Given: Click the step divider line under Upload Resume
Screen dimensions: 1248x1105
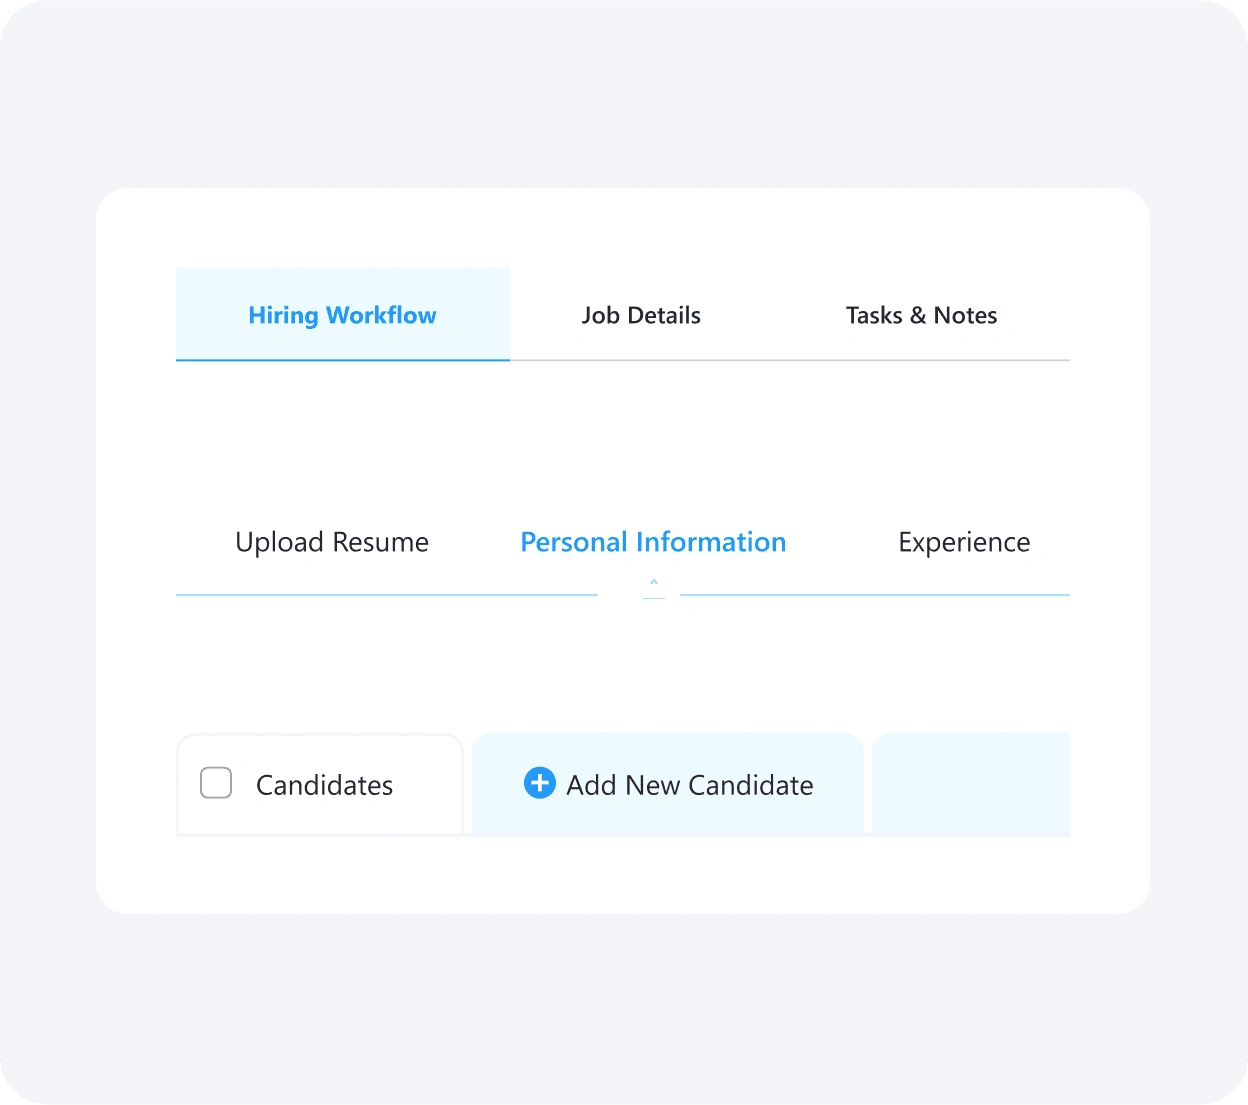Looking at the screenshot, I should 387,595.
